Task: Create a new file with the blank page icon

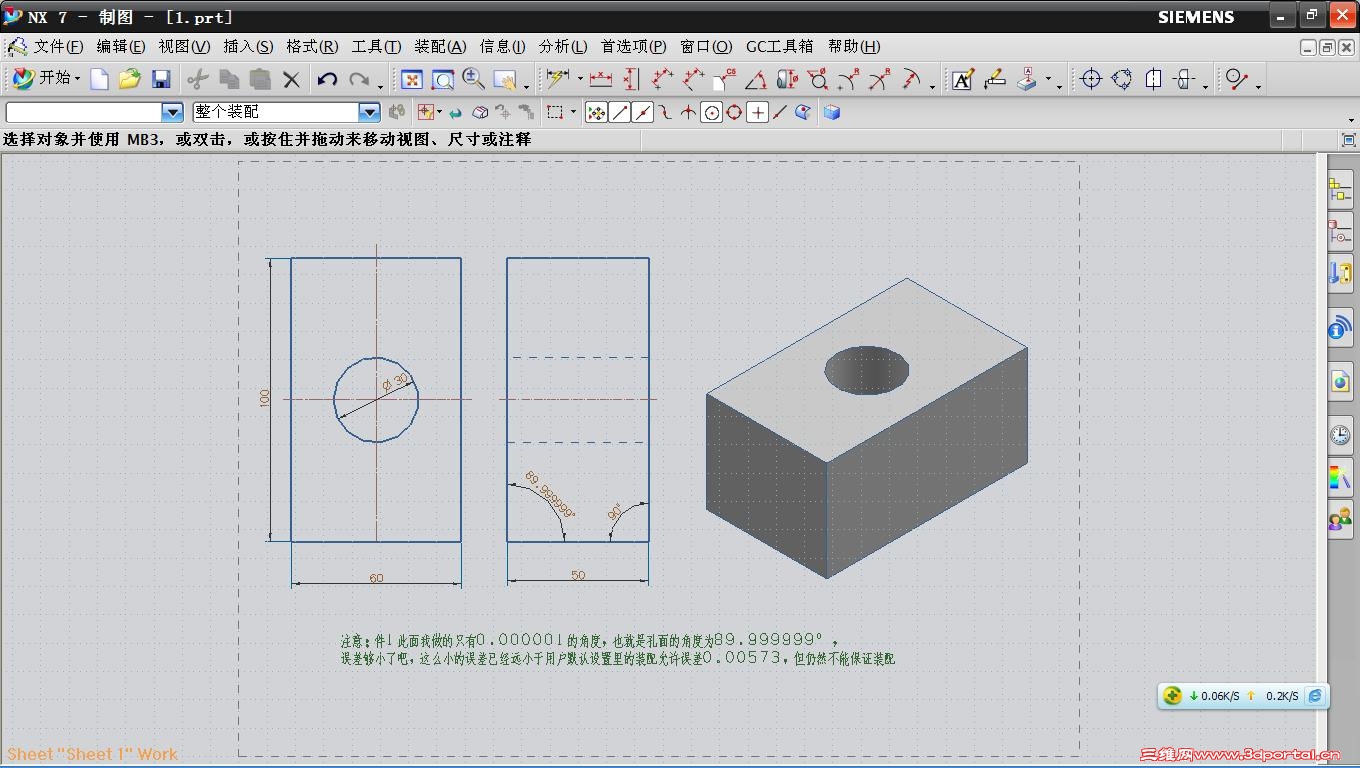Action: point(99,79)
